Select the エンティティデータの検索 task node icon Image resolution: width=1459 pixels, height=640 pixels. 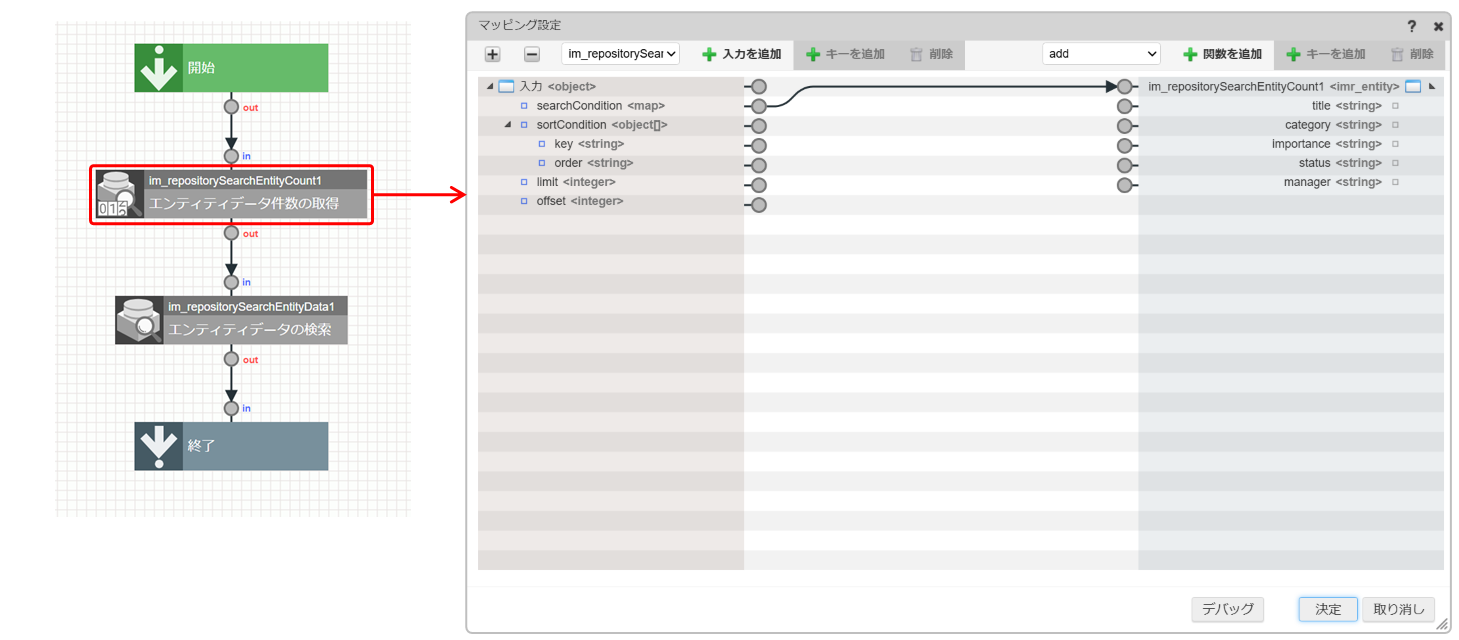point(139,320)
